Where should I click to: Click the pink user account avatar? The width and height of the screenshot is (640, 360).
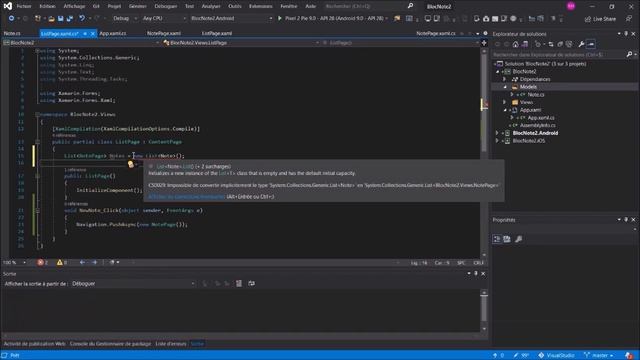571,6
